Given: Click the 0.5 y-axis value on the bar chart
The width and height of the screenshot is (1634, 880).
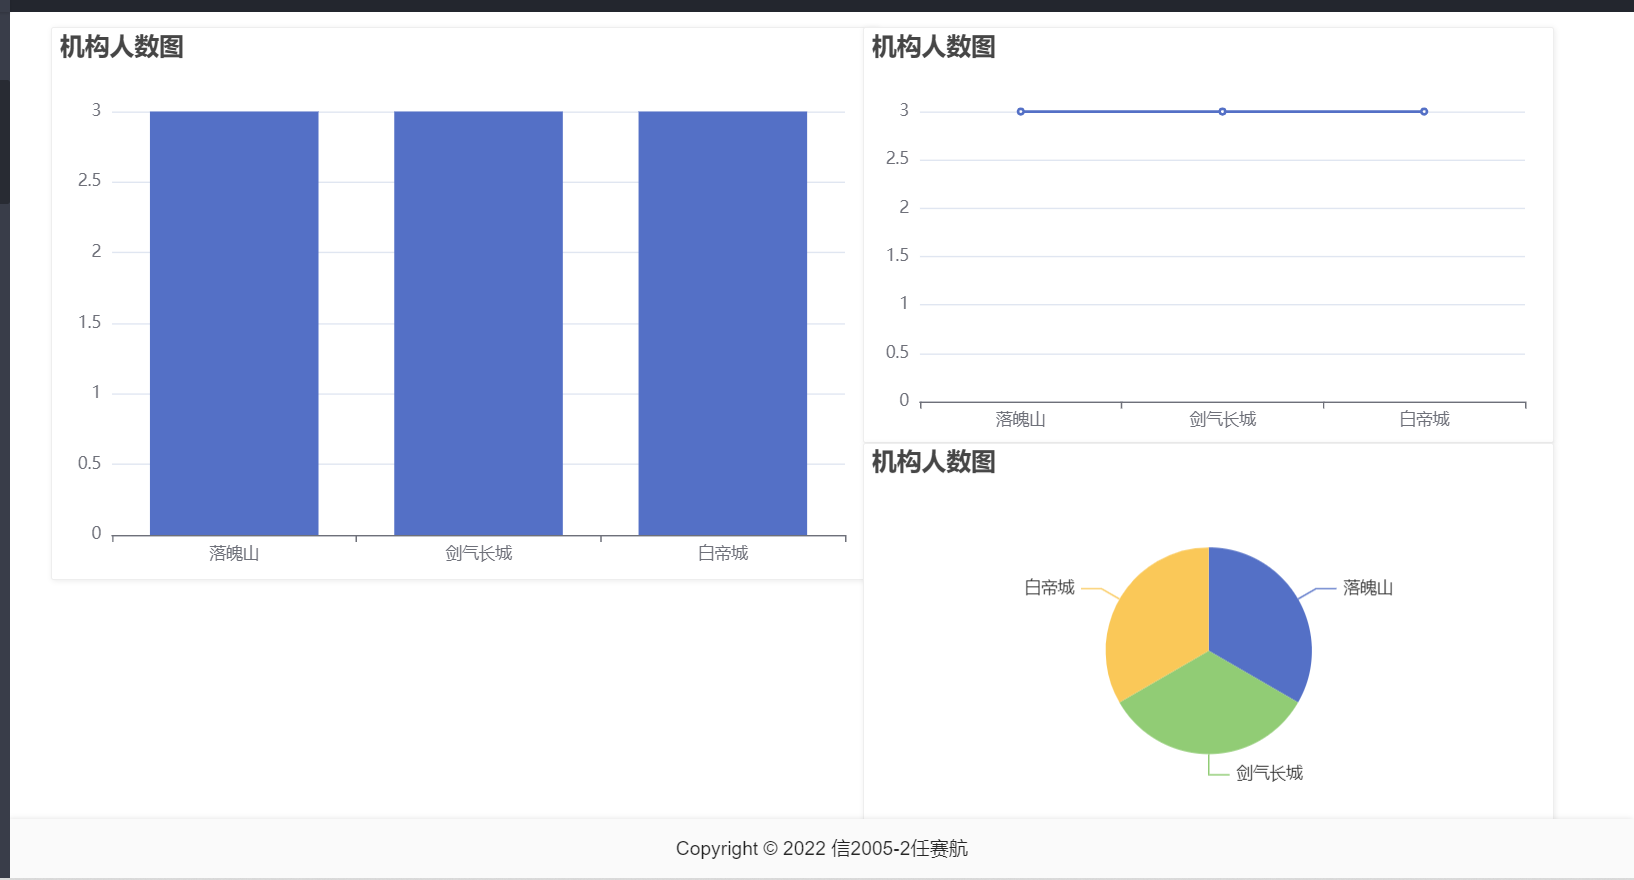Looking at the screenshot, I should point(89,463).
